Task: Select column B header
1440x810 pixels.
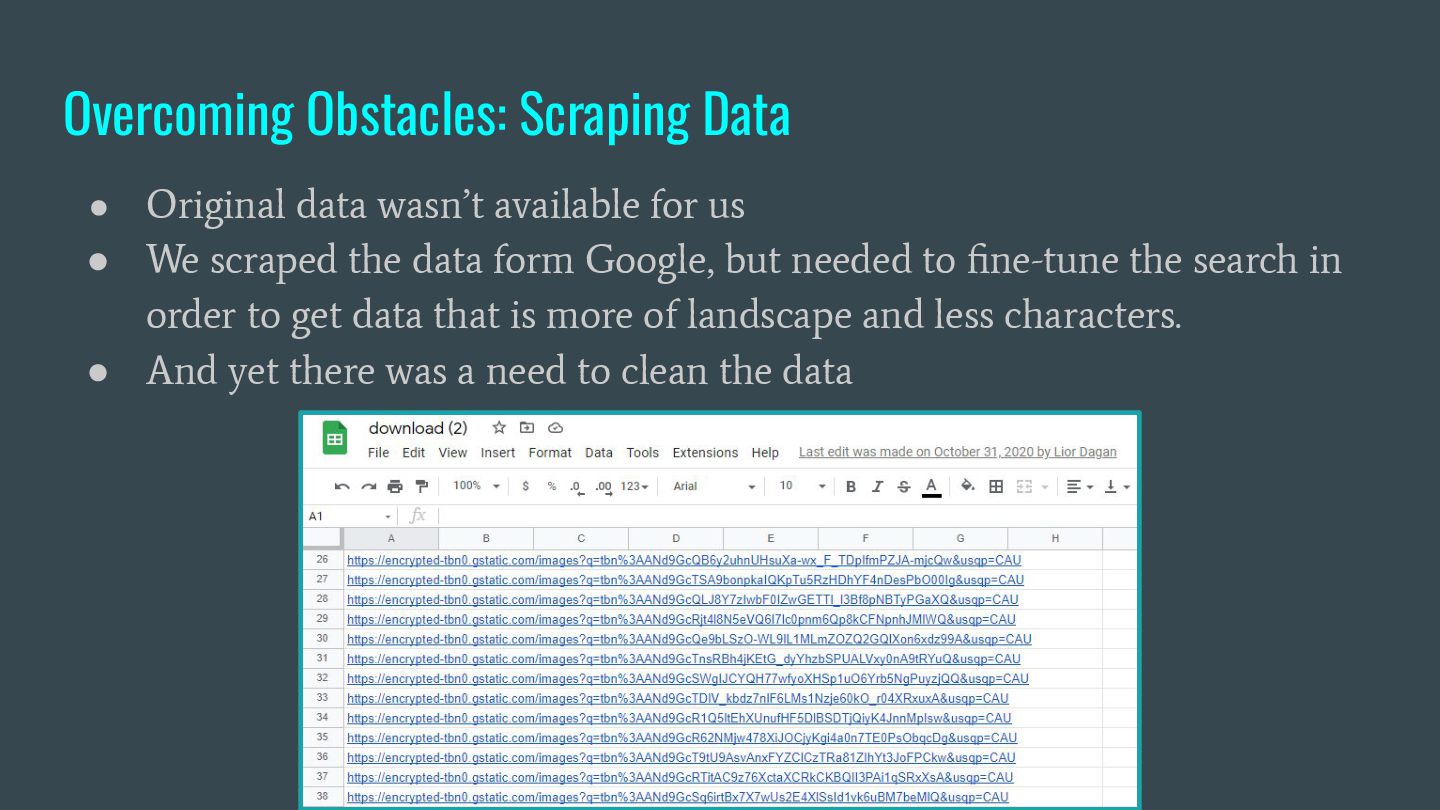Action: pos(486,538)
